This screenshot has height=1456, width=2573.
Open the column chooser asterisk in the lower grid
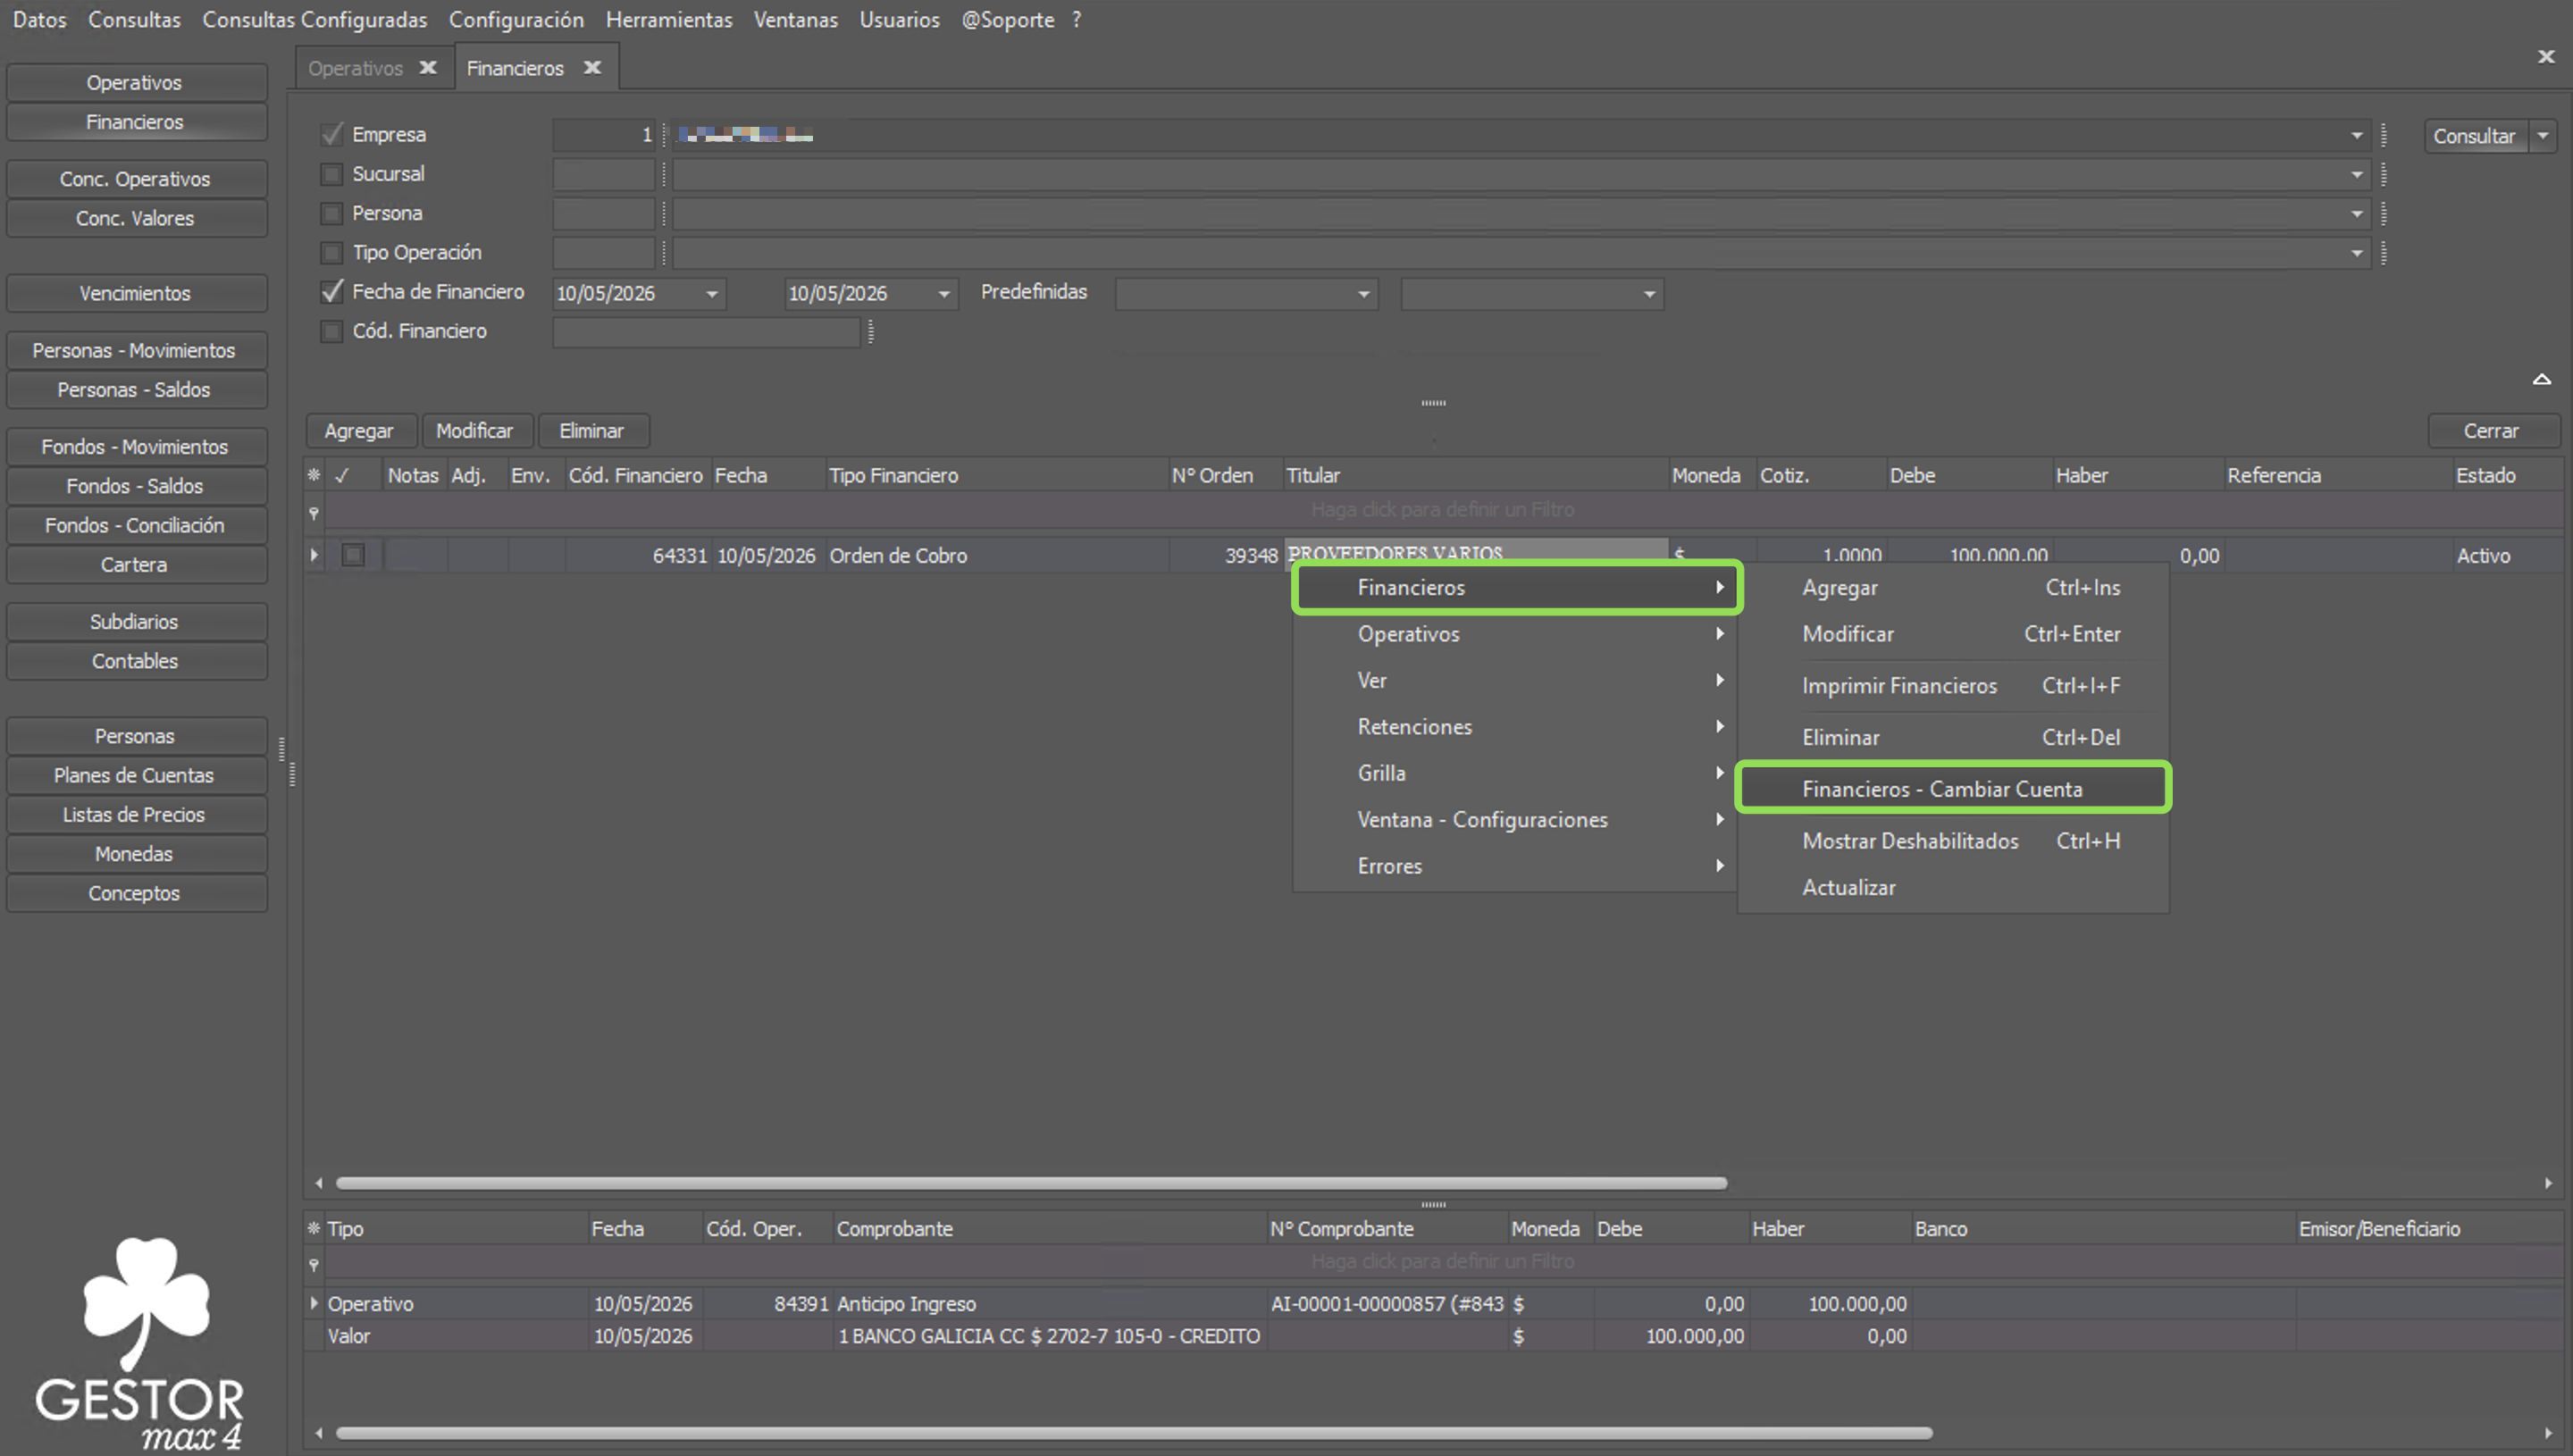(x=314, y=1228)
